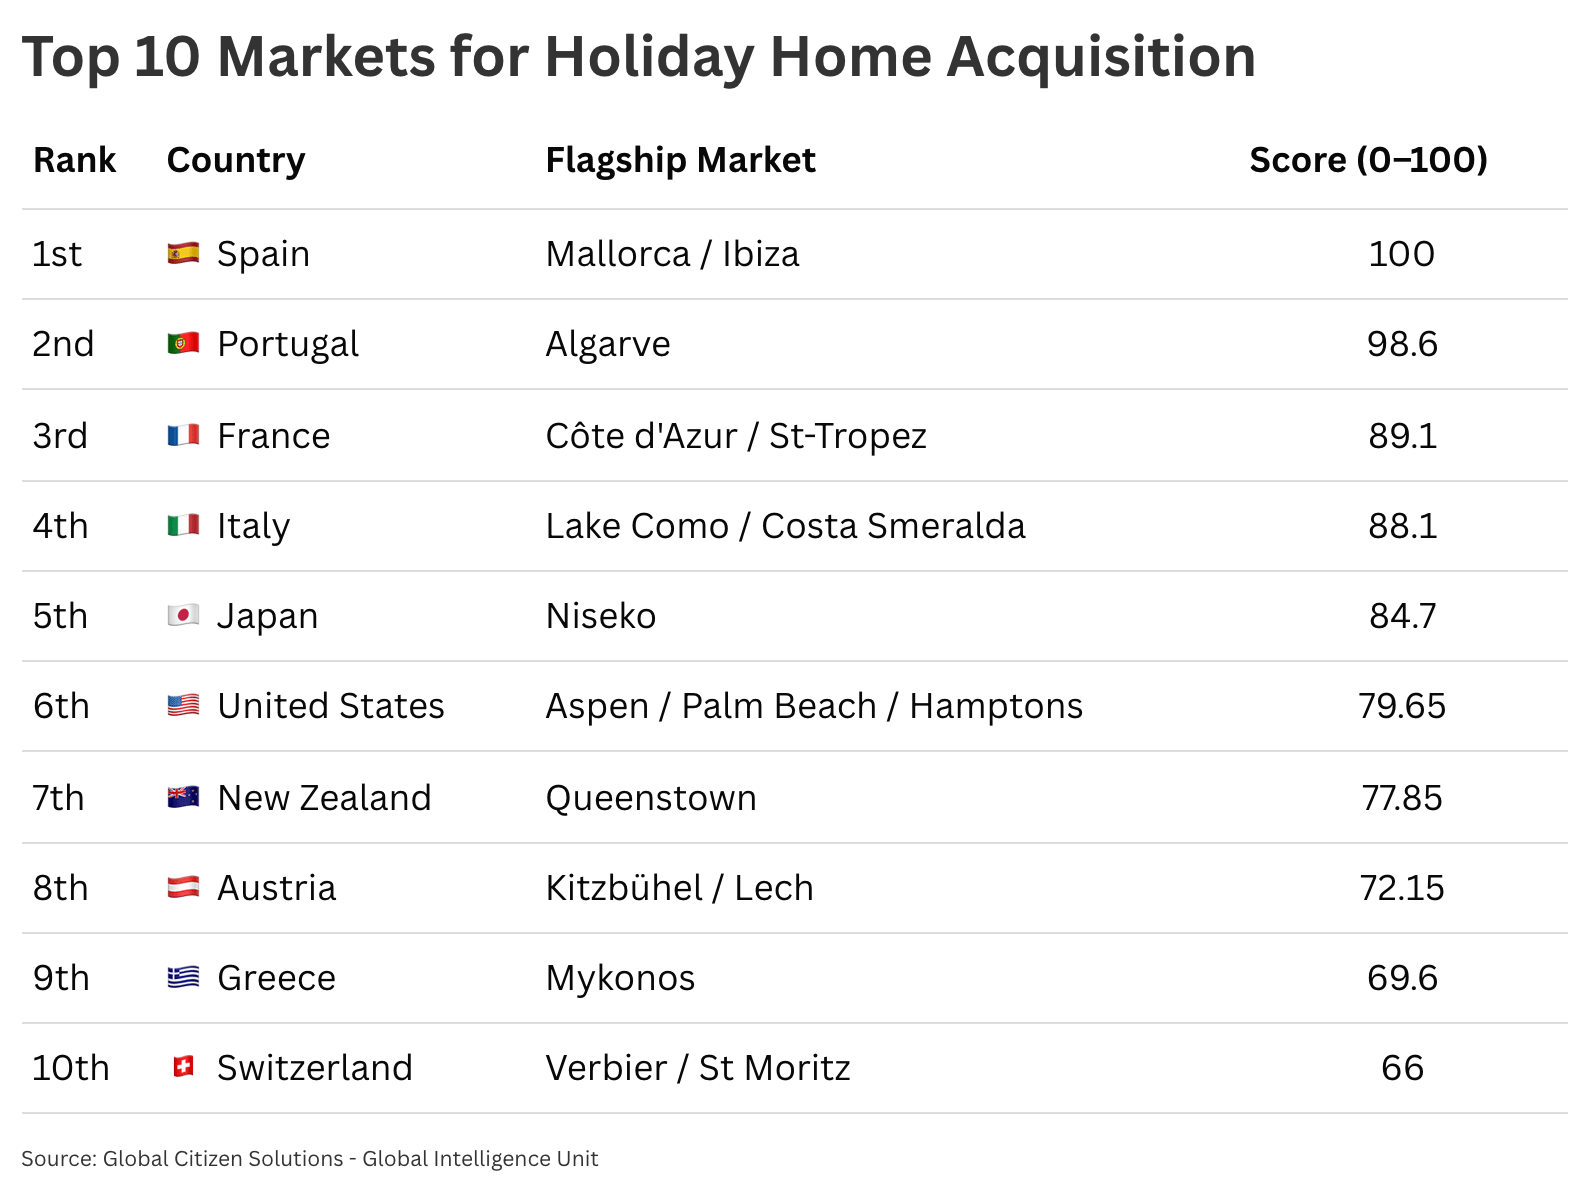Select the Italy flag icon
Screen dimensions: 1588x1192
pyautogui.click(x=183, y=526)
